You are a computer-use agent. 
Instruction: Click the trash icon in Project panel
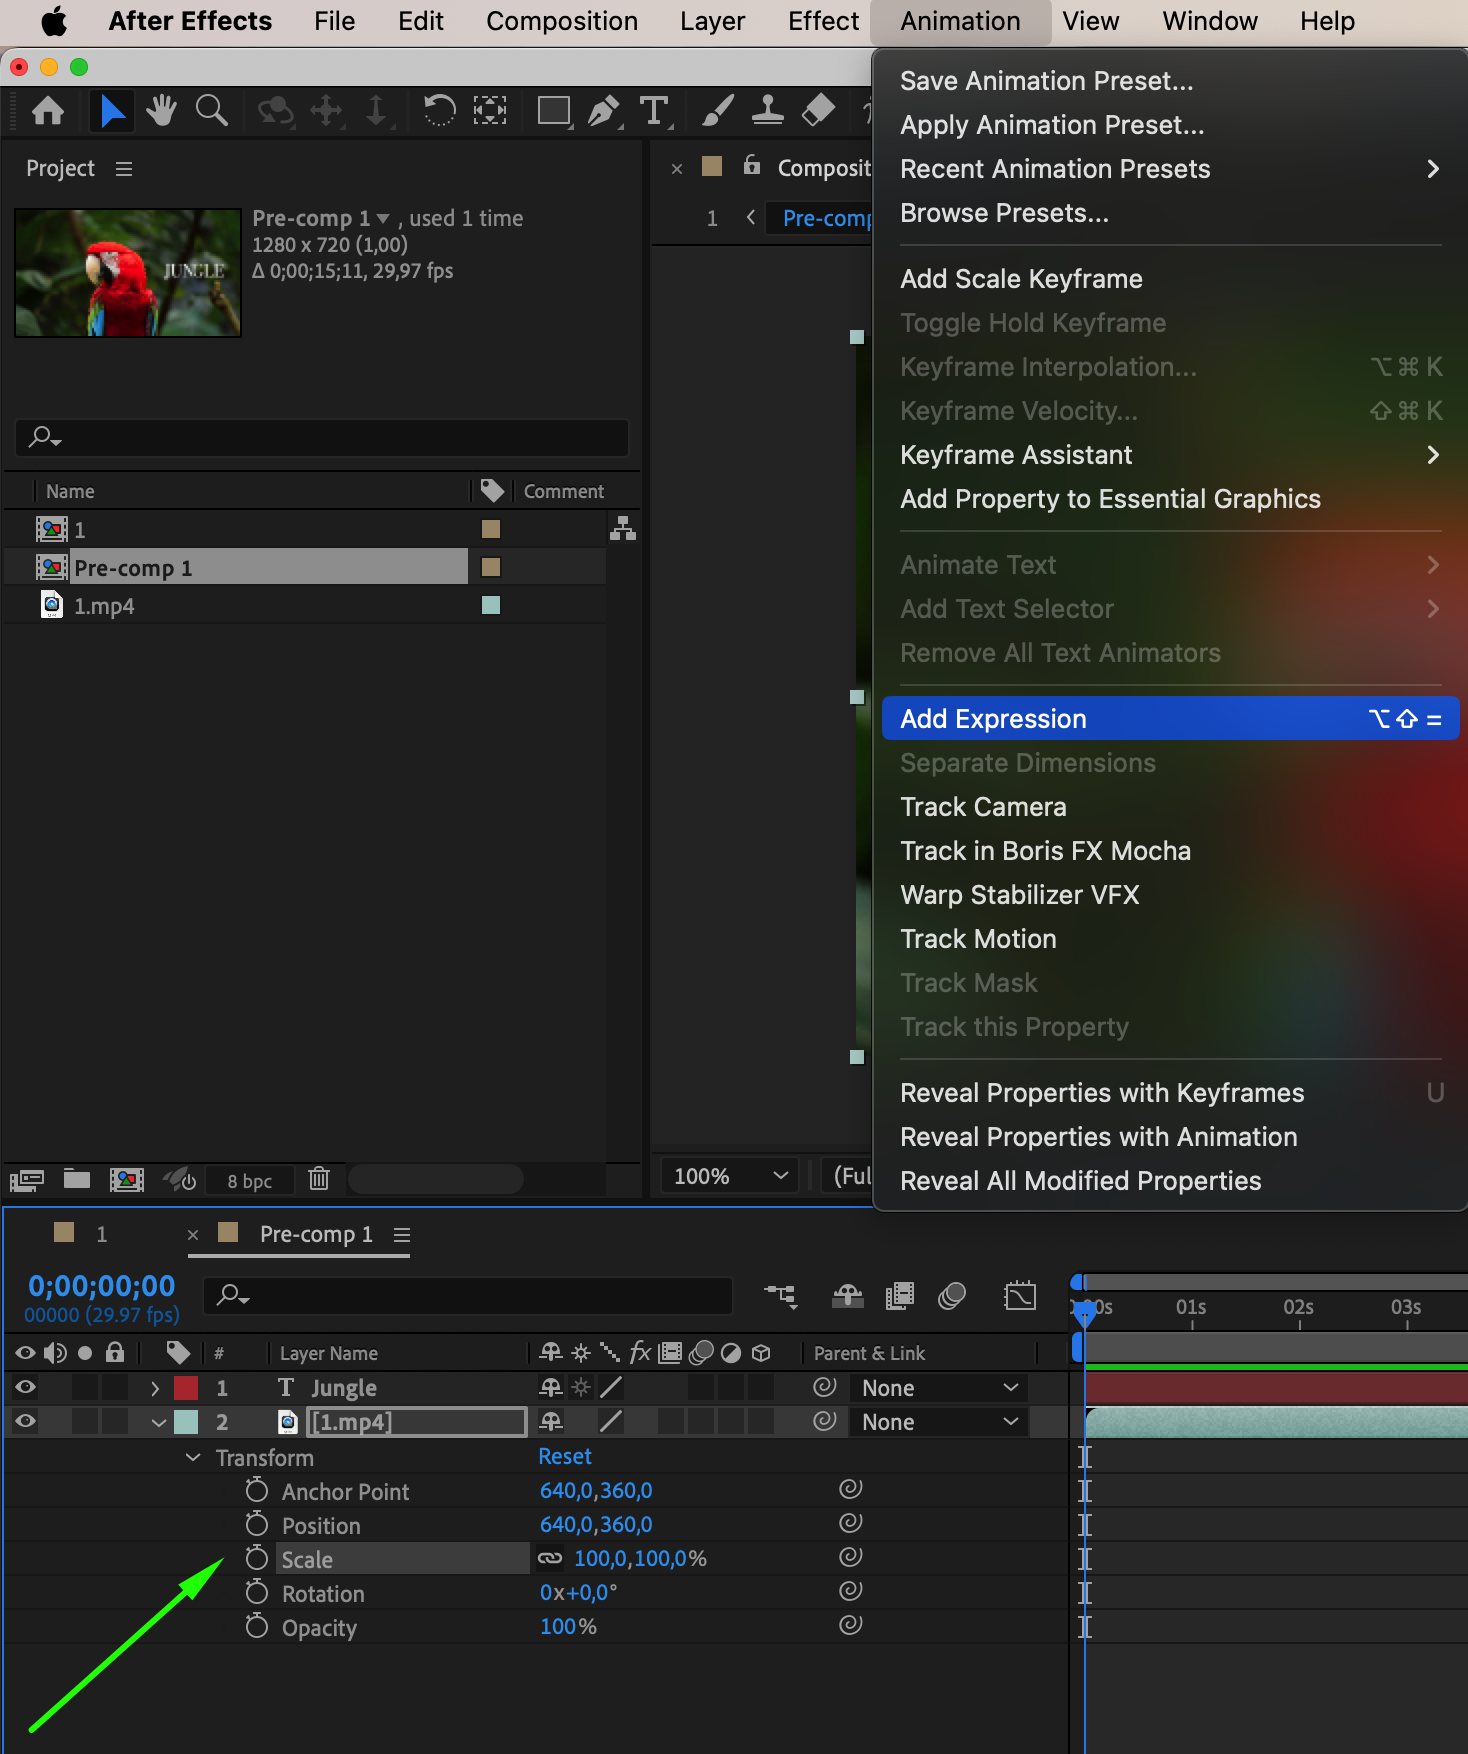(319, 1179)
